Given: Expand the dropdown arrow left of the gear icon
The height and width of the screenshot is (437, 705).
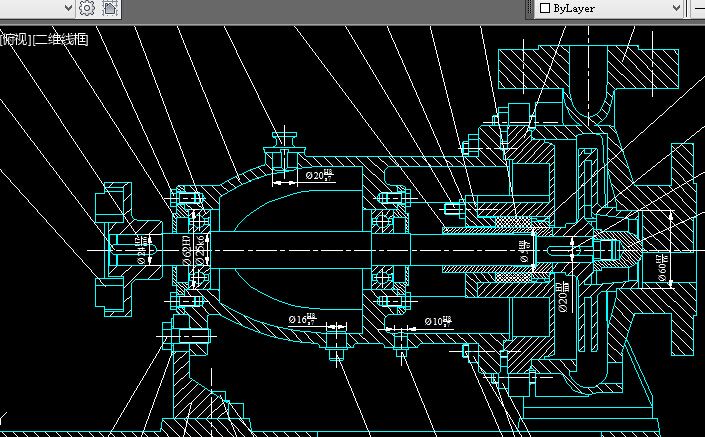Looking at the screenshot, I should [x=68, y=8].
